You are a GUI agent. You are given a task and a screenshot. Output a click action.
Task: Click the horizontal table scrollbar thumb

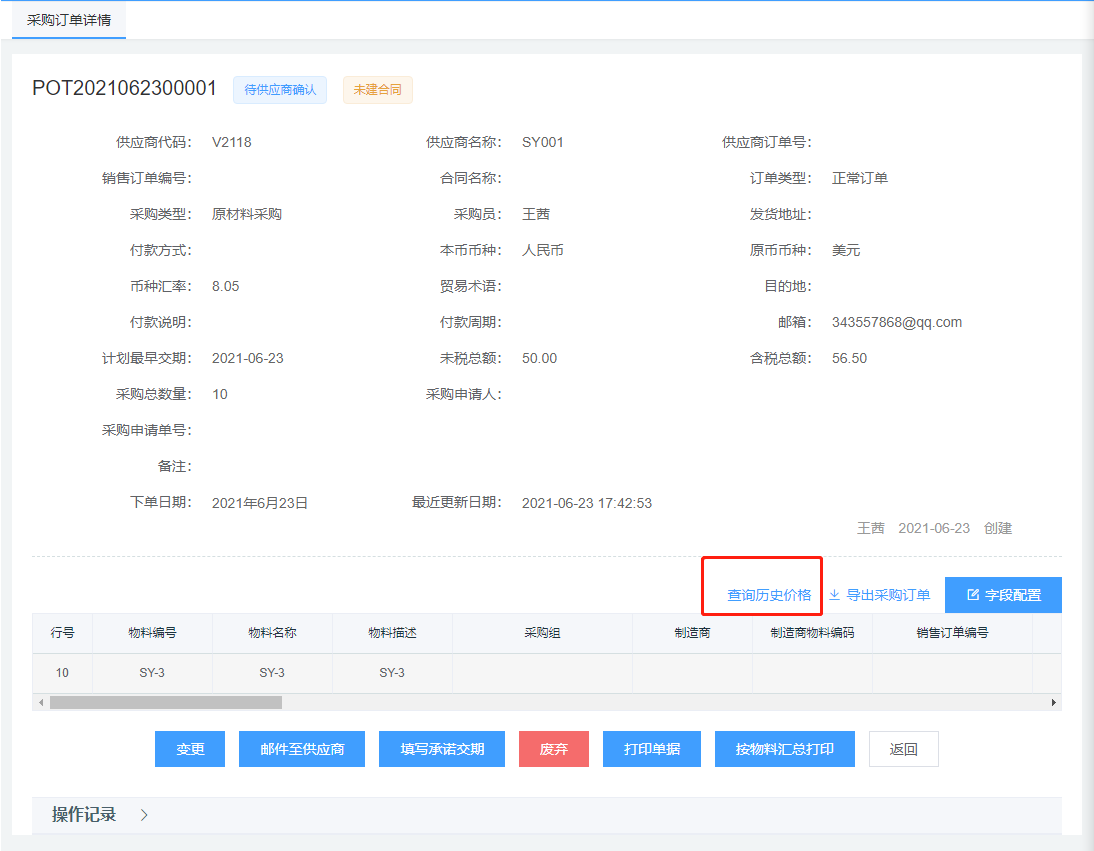[165, 703]
